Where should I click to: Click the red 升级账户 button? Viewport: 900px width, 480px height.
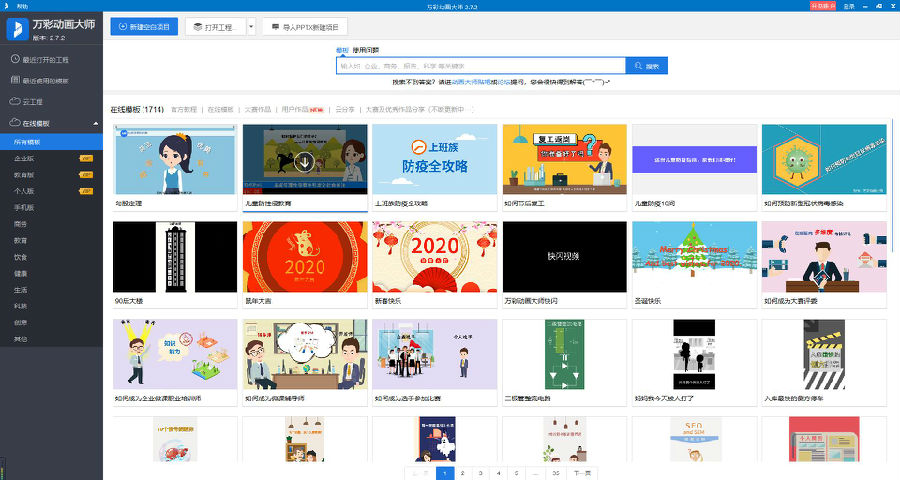click(821, 6)
